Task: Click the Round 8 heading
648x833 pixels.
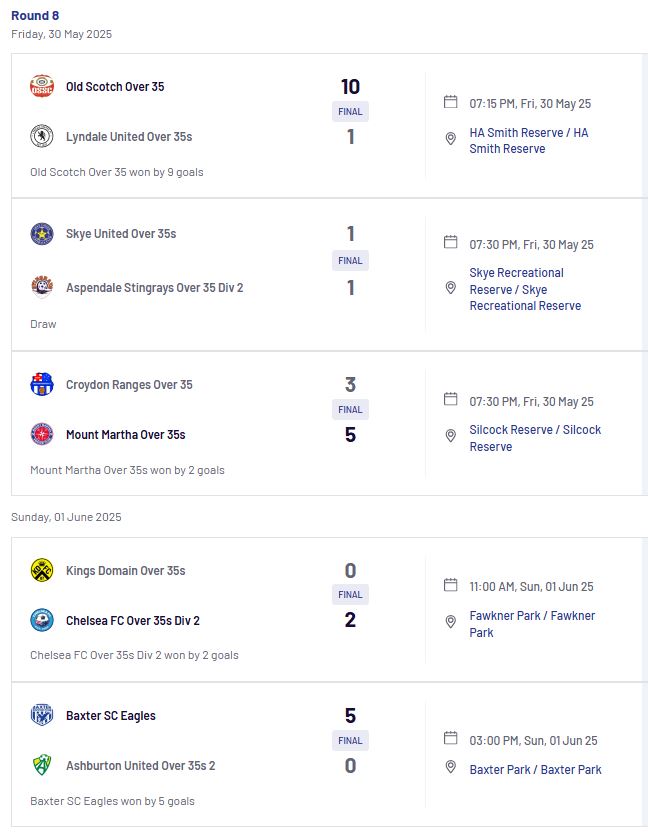Action: click(35, 15)
